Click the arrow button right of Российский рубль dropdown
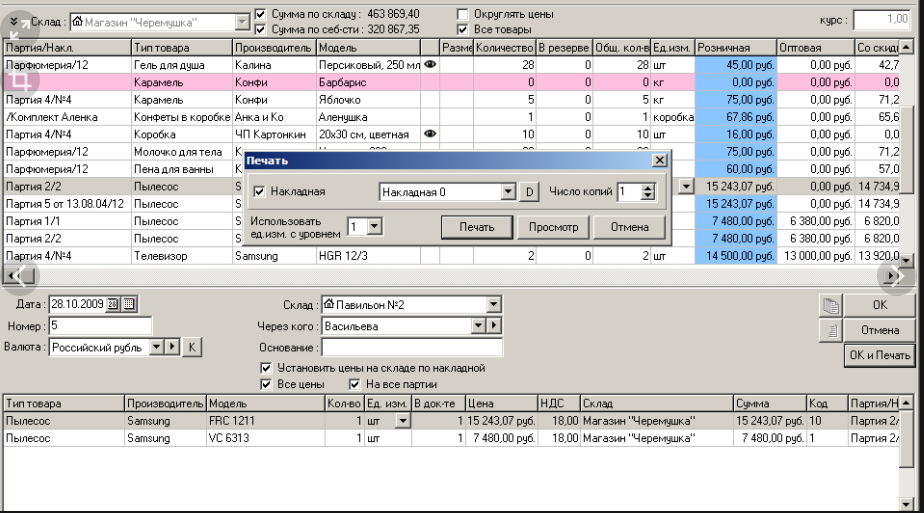Screen dimensions: 924x513 tap(173, 347)
